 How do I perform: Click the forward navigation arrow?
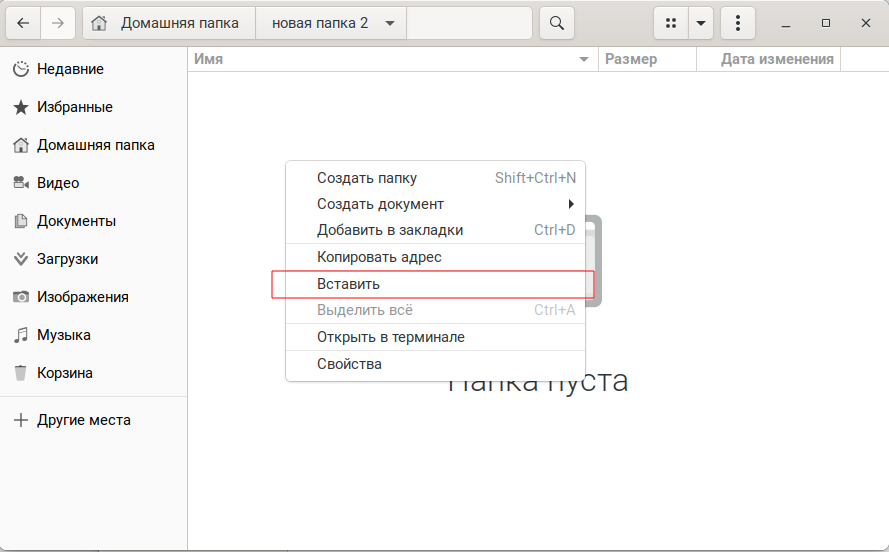pyautogui.click(x=58, y=23)
